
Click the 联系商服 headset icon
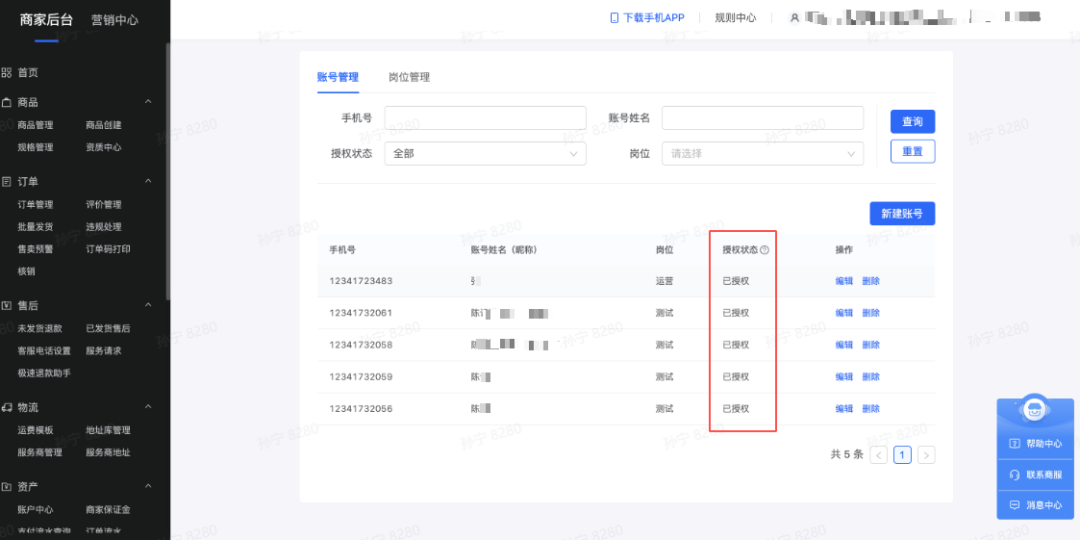coord(1014,475)
